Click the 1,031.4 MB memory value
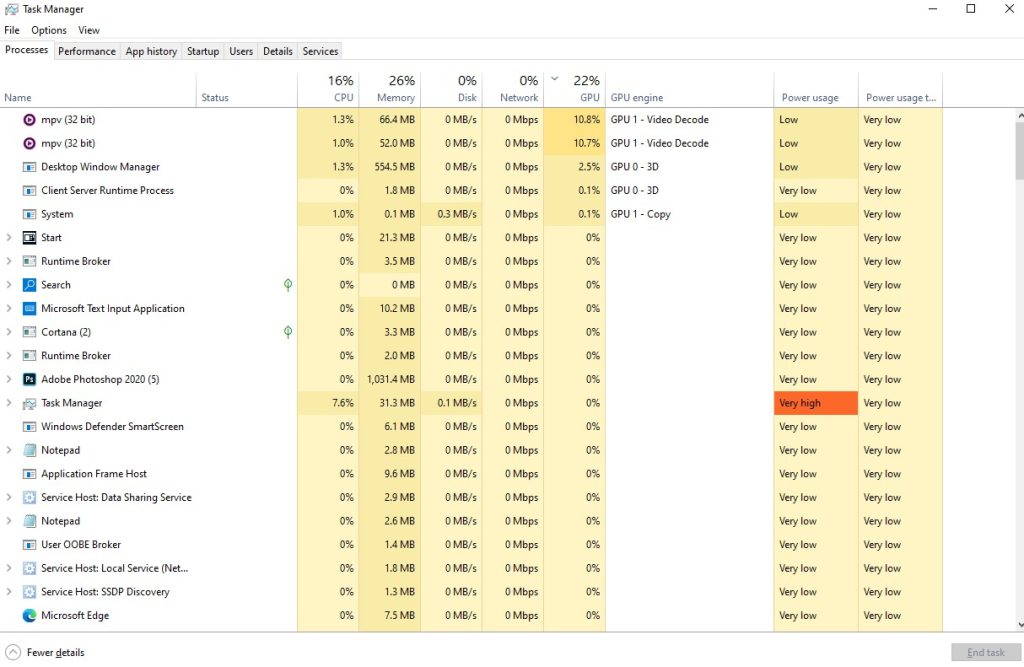This screenshot has width=1024, height=667. pyautogui.click(x=390, y=379)
